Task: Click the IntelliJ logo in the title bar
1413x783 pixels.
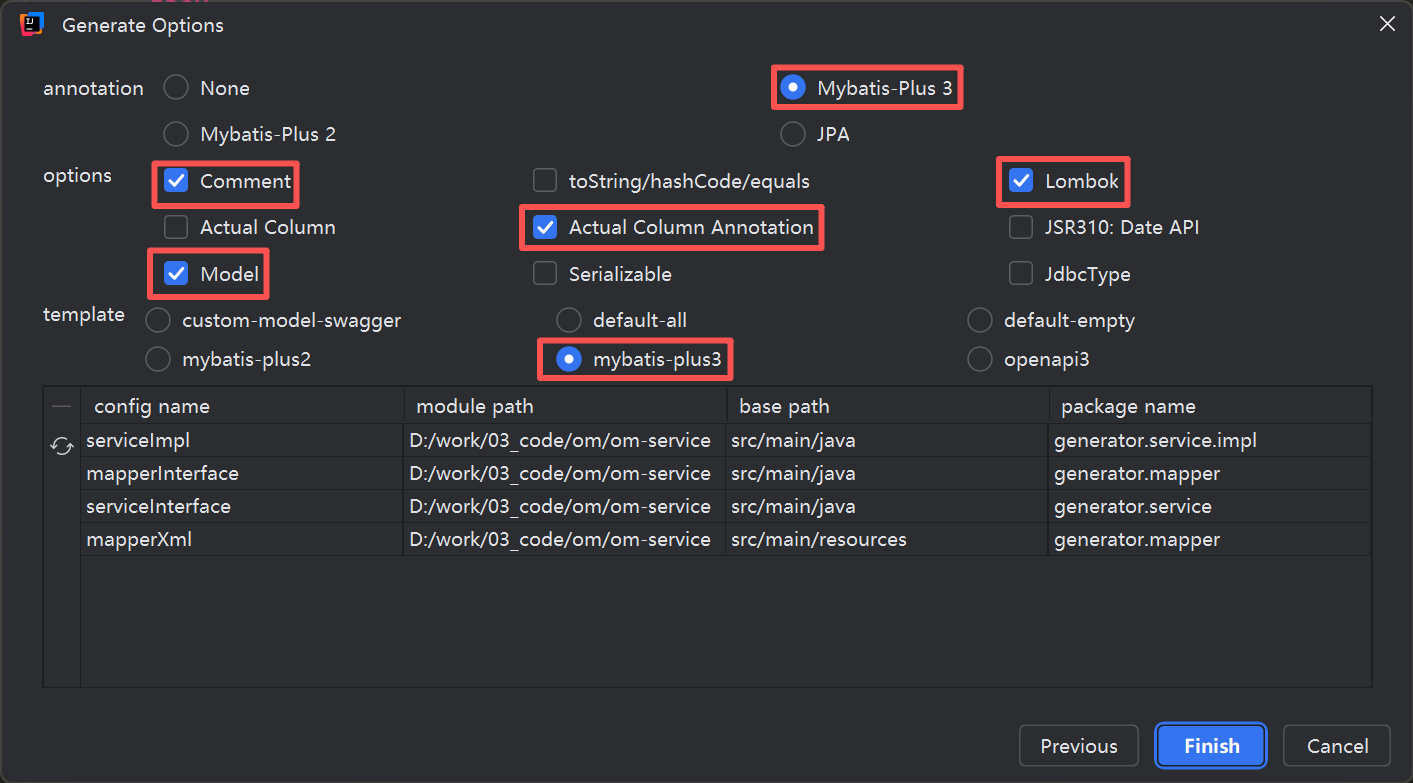Action: coord(32,25)
